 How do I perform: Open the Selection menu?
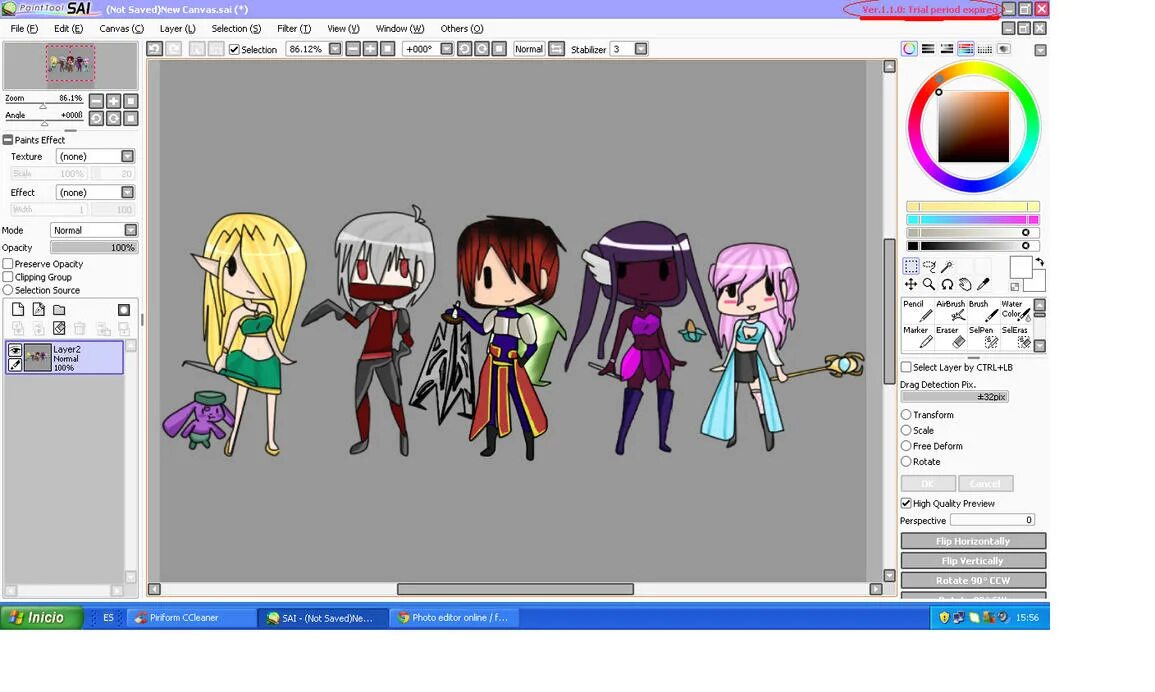(236, 29)
